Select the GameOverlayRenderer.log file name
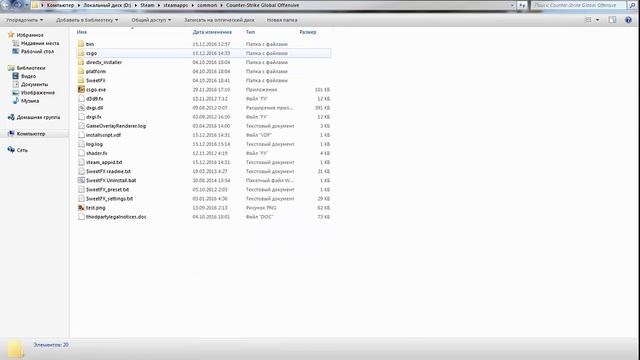 click(116, 126)
